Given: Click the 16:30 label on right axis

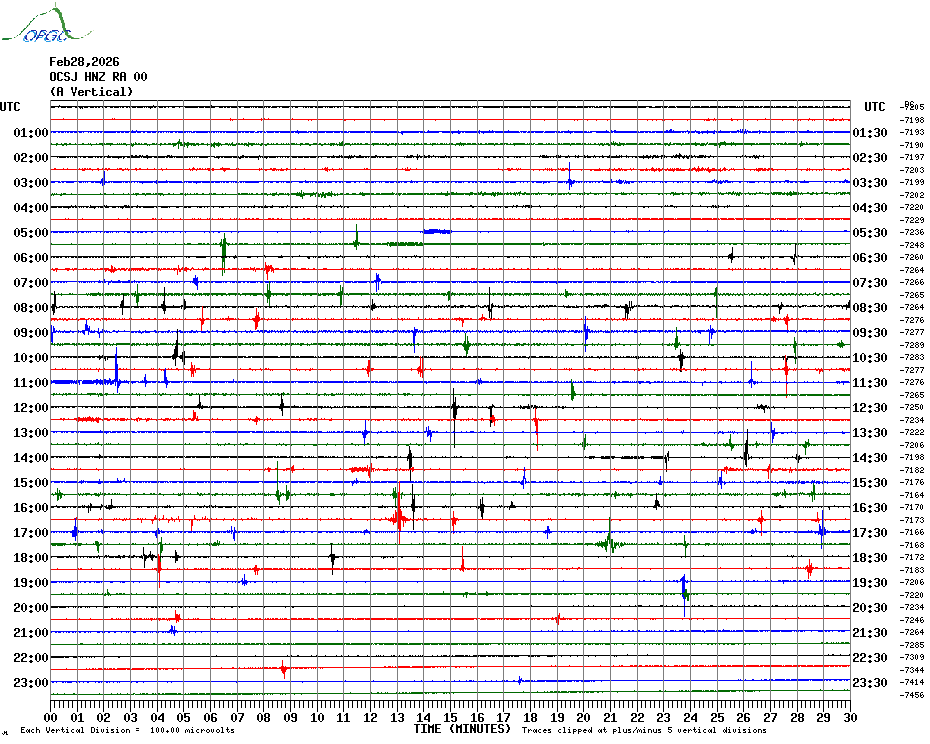Looking at the screenshot, I should [x=869, y=508].
